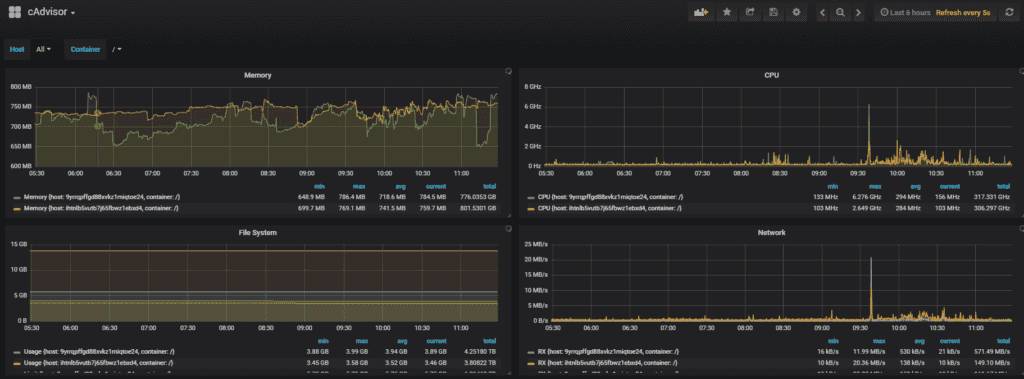
Task: Click Memory total value 801.5301 GB
Action: [479, 208]
